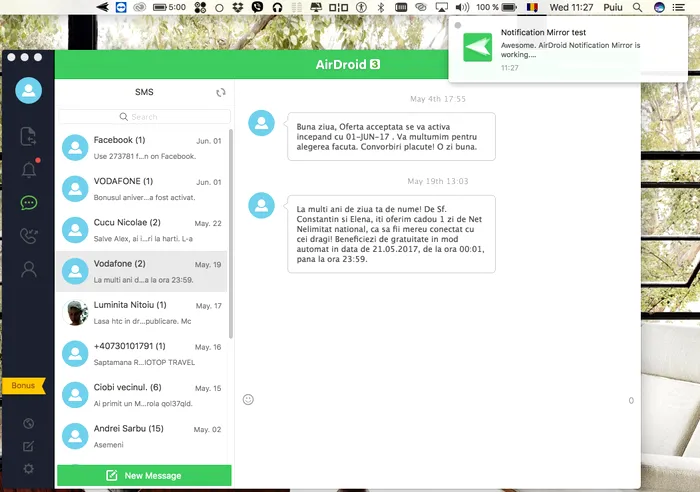Select the SMS messages sidebar icon

click(x=29, y=203)
